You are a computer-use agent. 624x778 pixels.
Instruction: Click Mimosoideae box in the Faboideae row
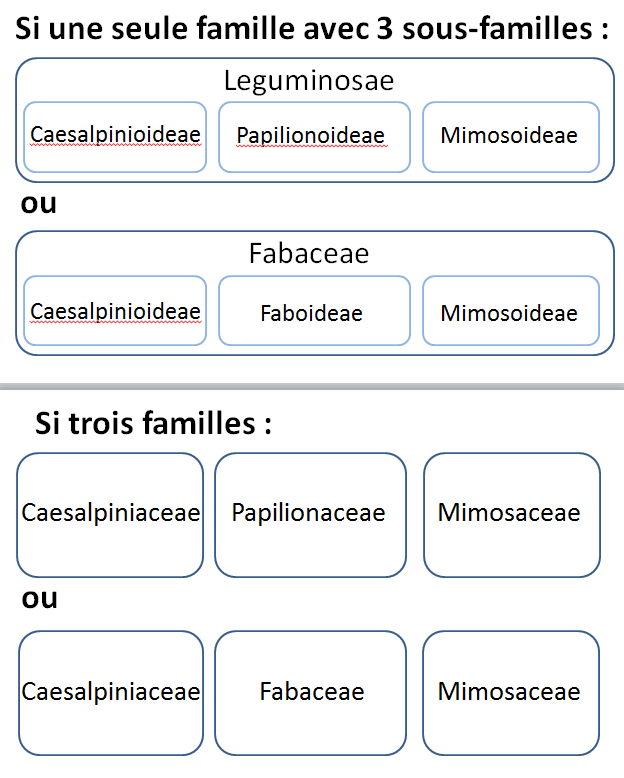(510, 314)
